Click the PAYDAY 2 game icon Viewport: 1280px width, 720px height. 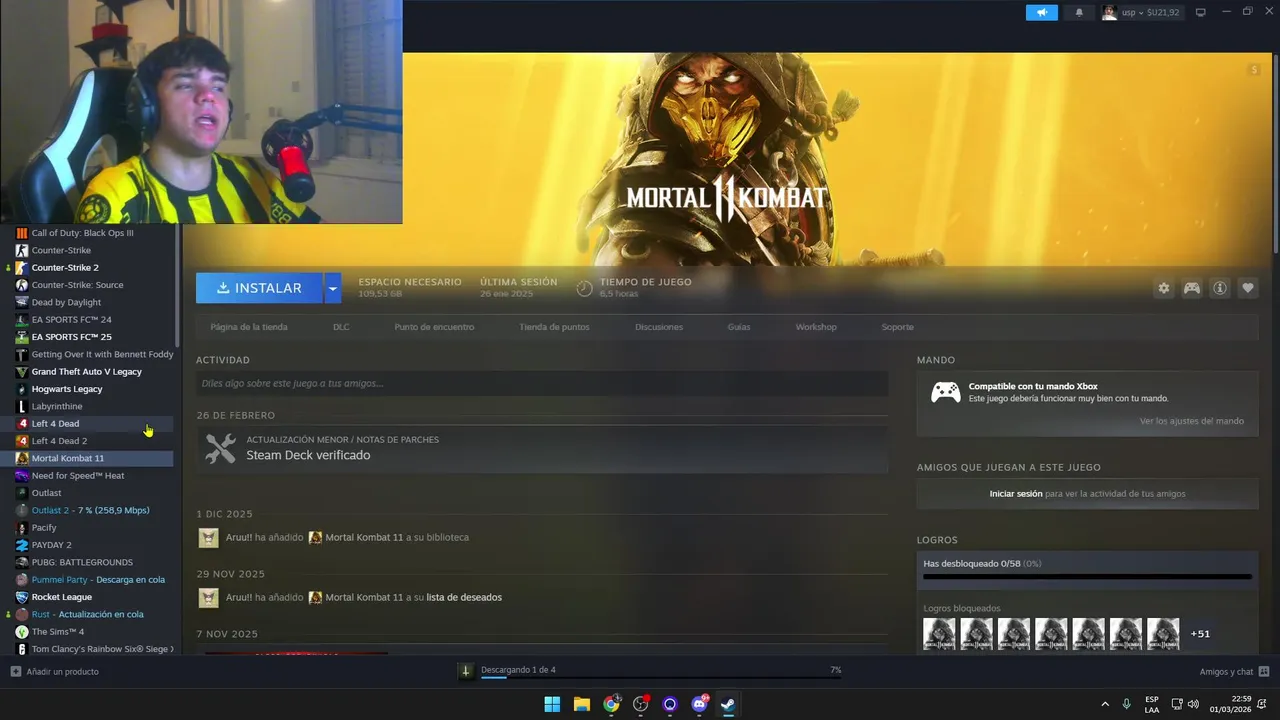tap(22, 545)
